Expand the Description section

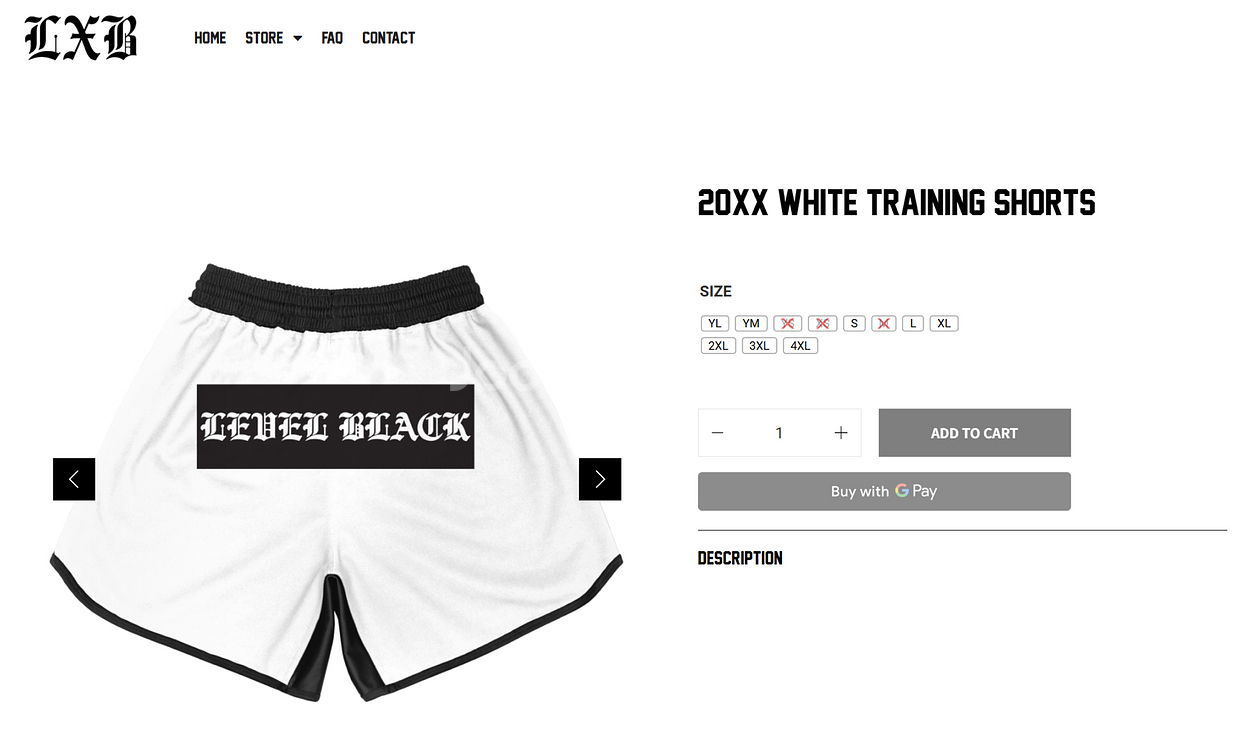(740, 558)
